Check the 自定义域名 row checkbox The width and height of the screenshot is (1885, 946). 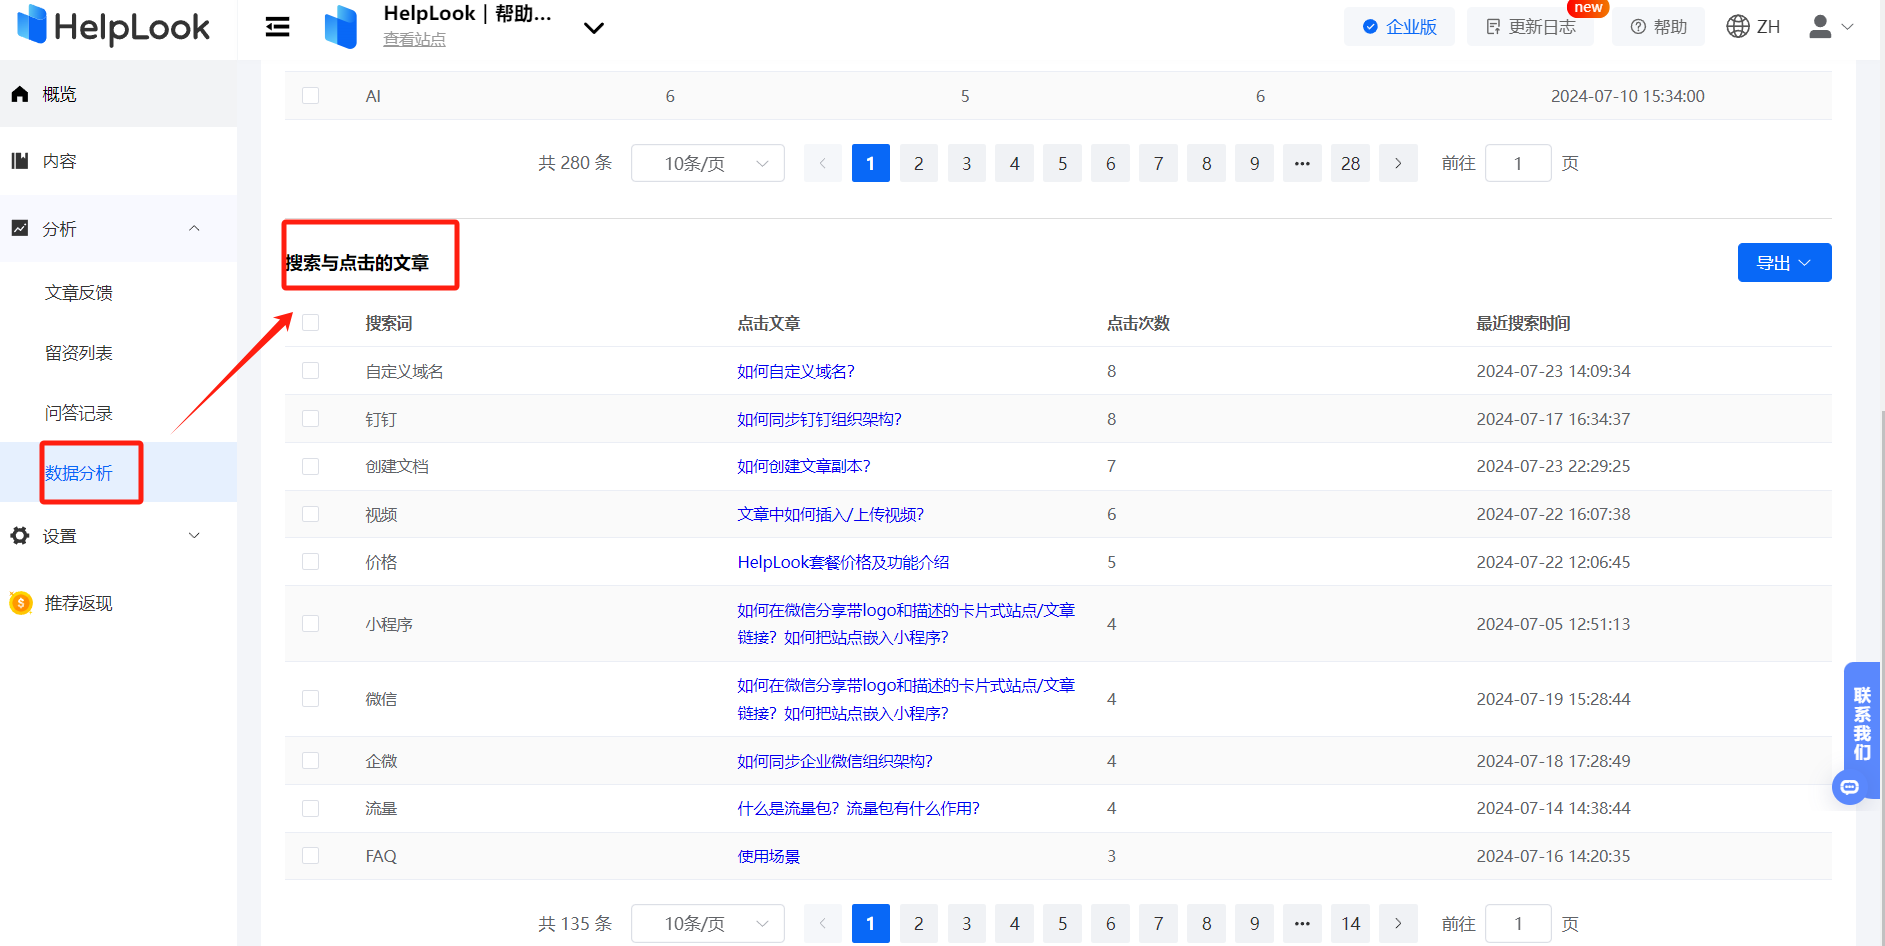click(311, 371)
